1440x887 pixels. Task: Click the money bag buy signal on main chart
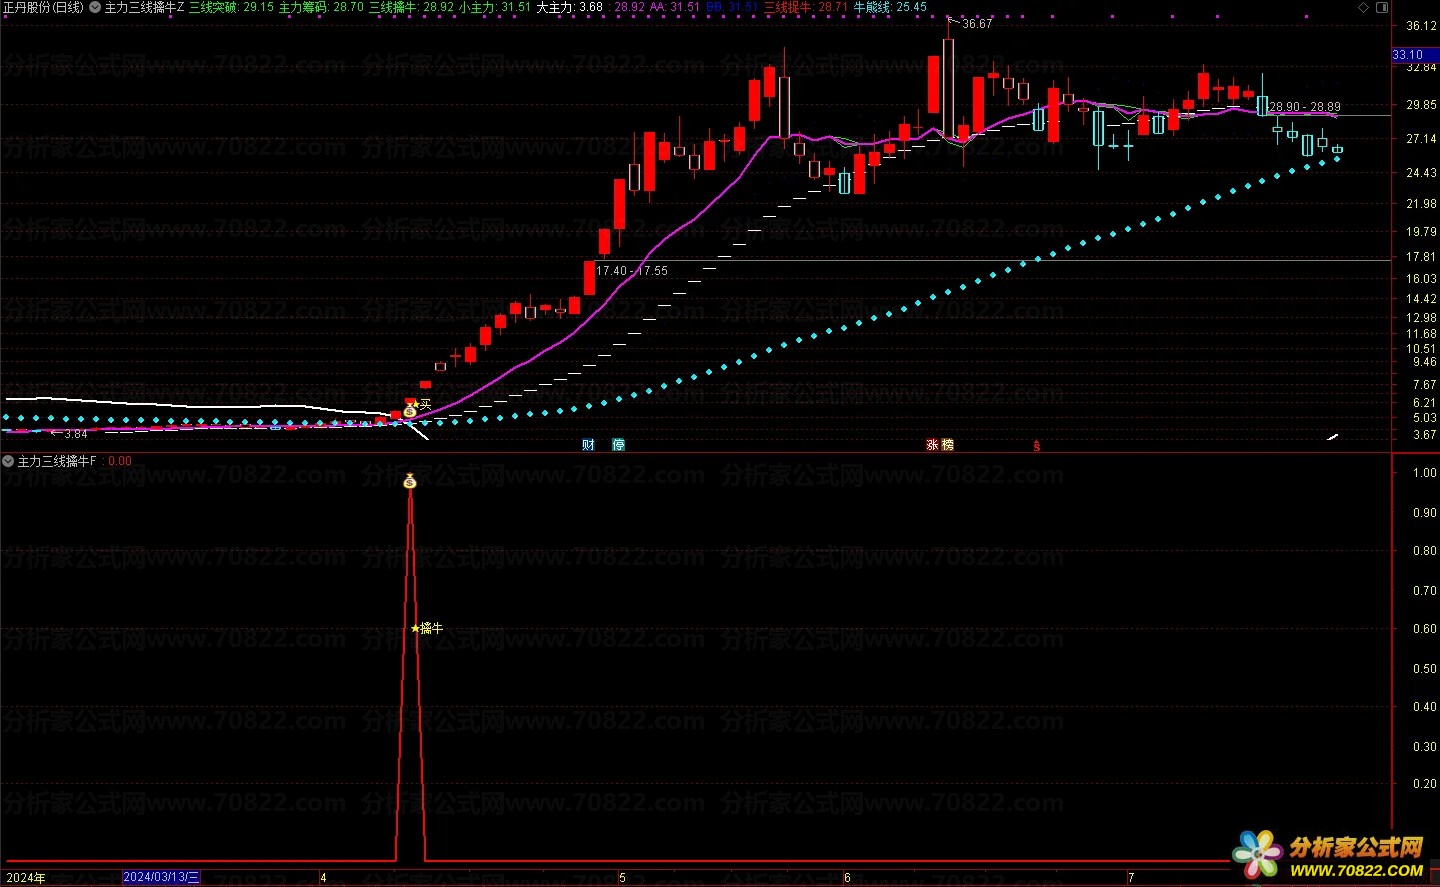click(x=410, y=410)
